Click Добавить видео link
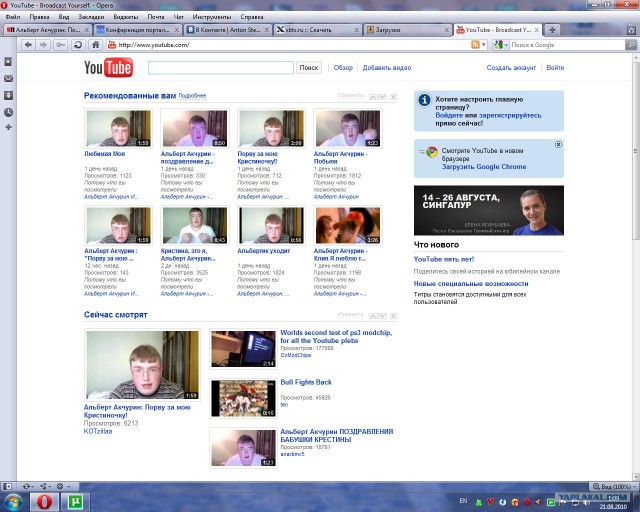Screen dimensions: 640x512 click(x=387, y=68)
